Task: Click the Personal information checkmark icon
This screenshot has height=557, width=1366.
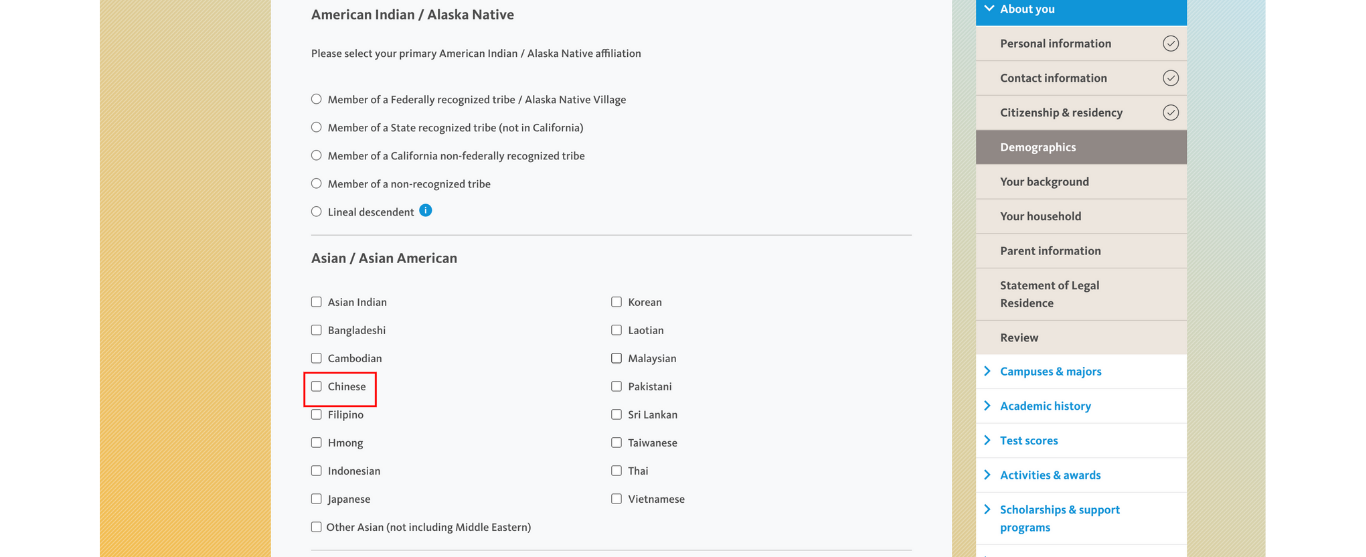Action: click(x=1170, y=43)
